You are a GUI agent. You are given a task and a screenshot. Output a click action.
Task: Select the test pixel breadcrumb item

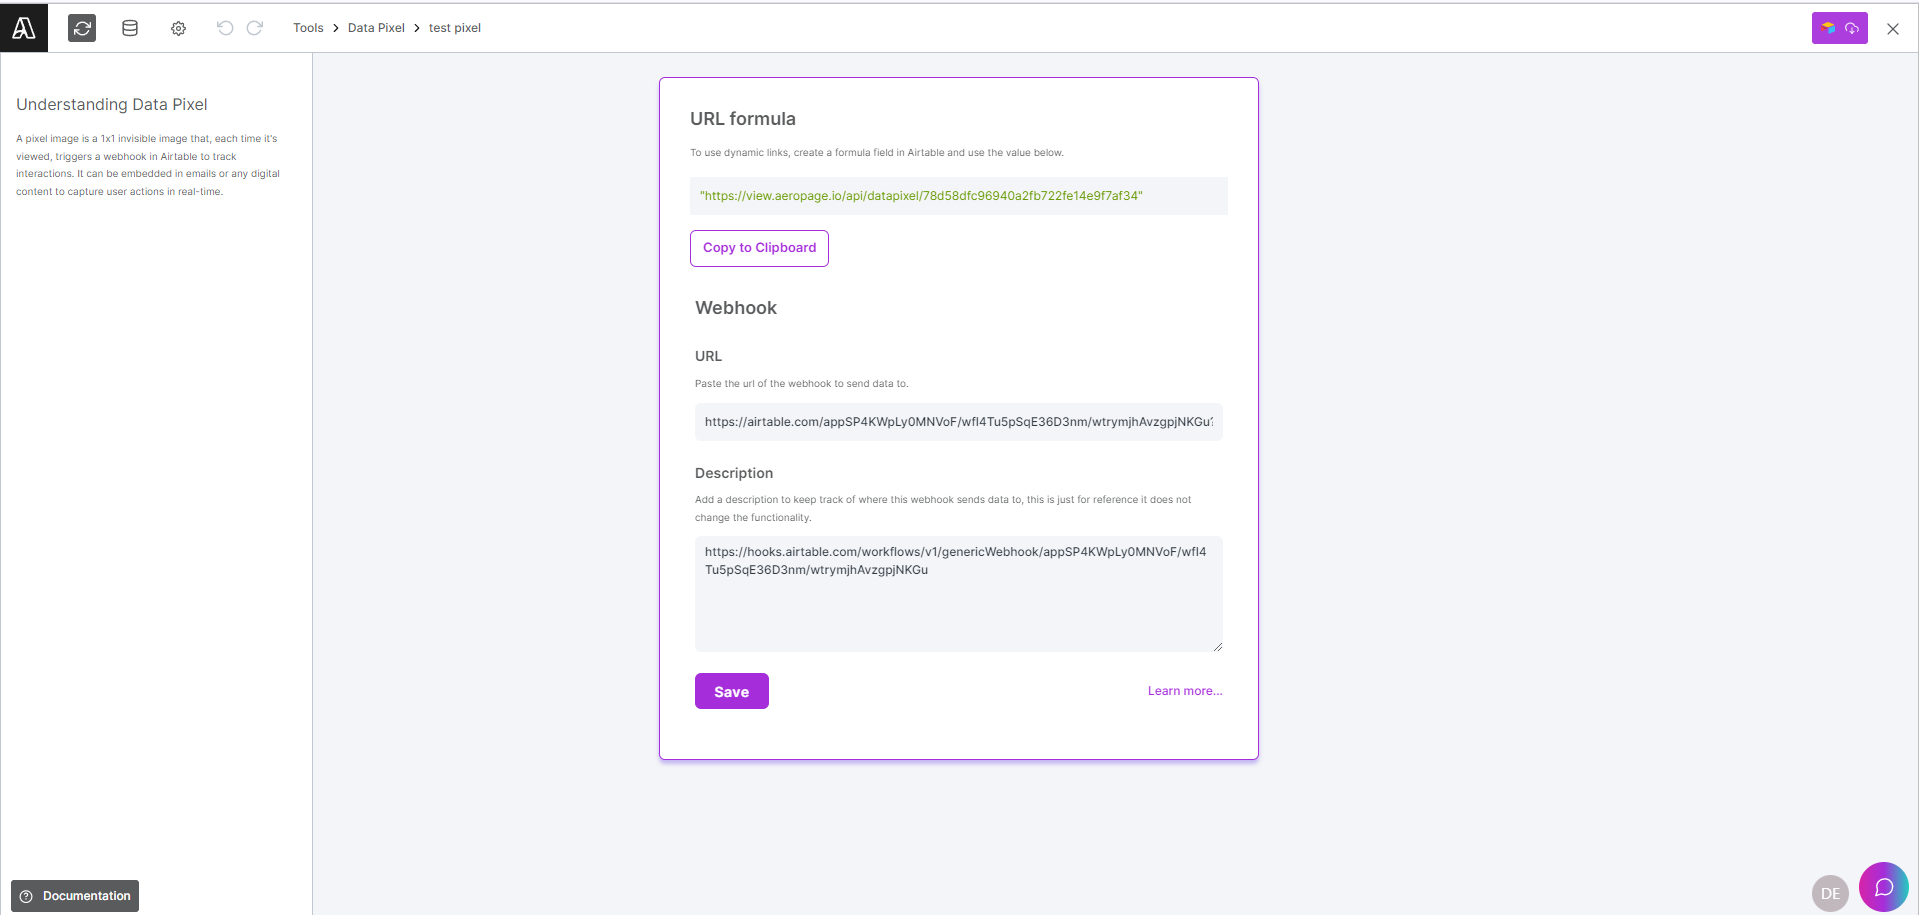pyautogui.click(x=455, y=28)
